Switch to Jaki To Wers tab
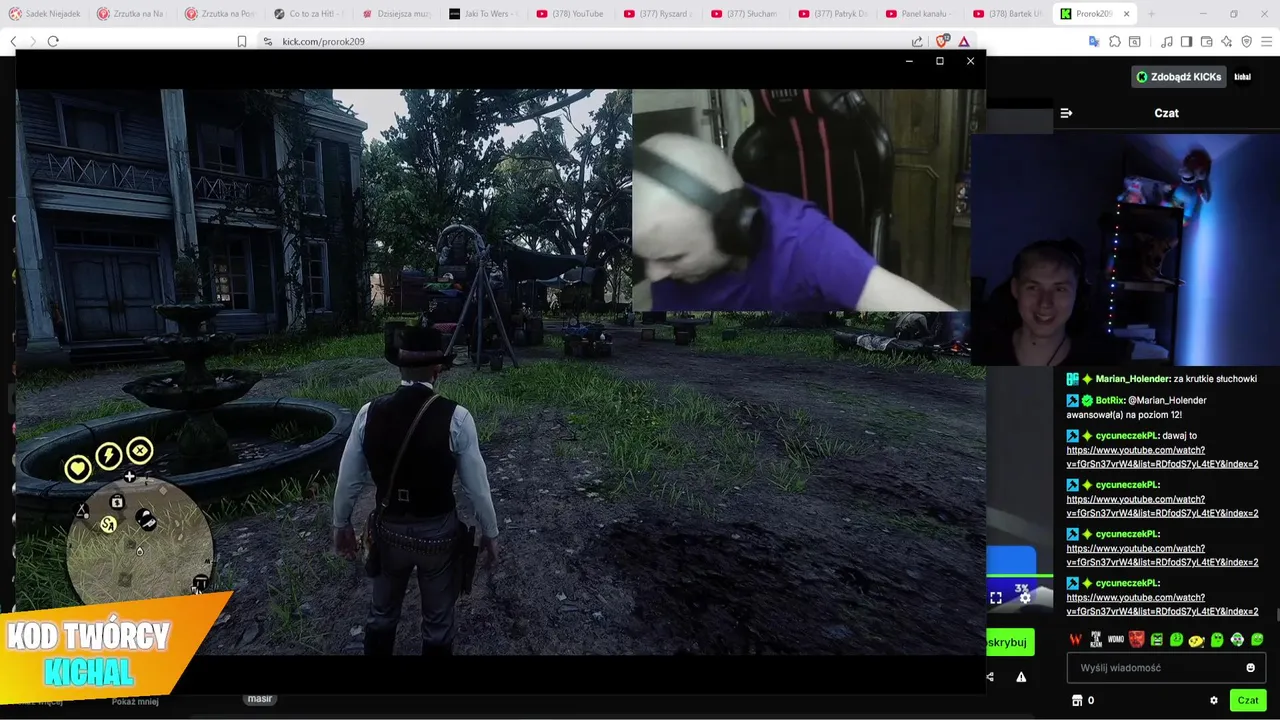The width and height of the screenshot is (1280, 720). point(486,14)
